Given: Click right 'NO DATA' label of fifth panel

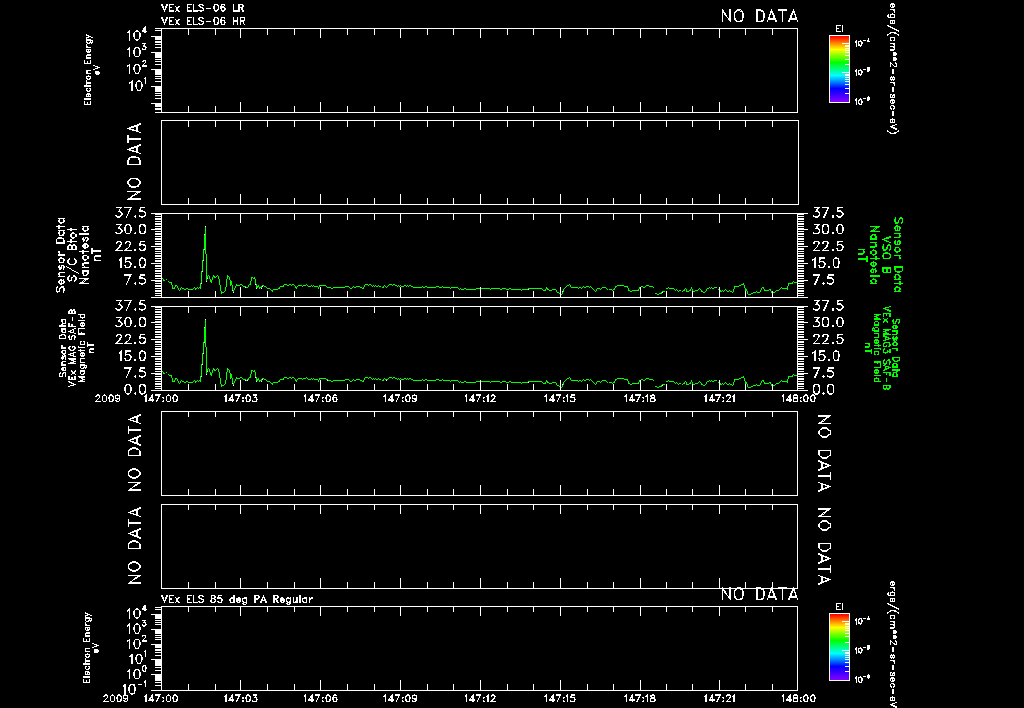Looking at the screenshot, I should (x=824, y=453).
